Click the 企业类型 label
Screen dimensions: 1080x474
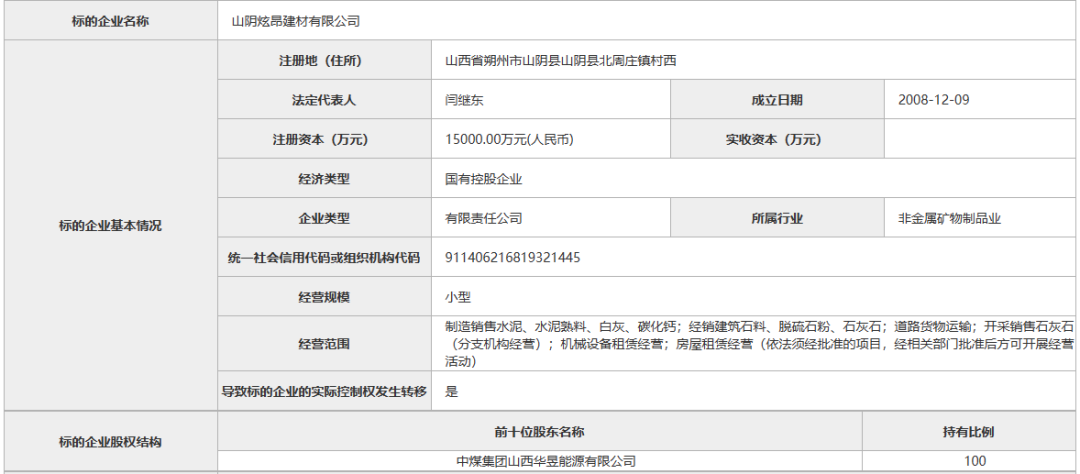pos(324,218)
